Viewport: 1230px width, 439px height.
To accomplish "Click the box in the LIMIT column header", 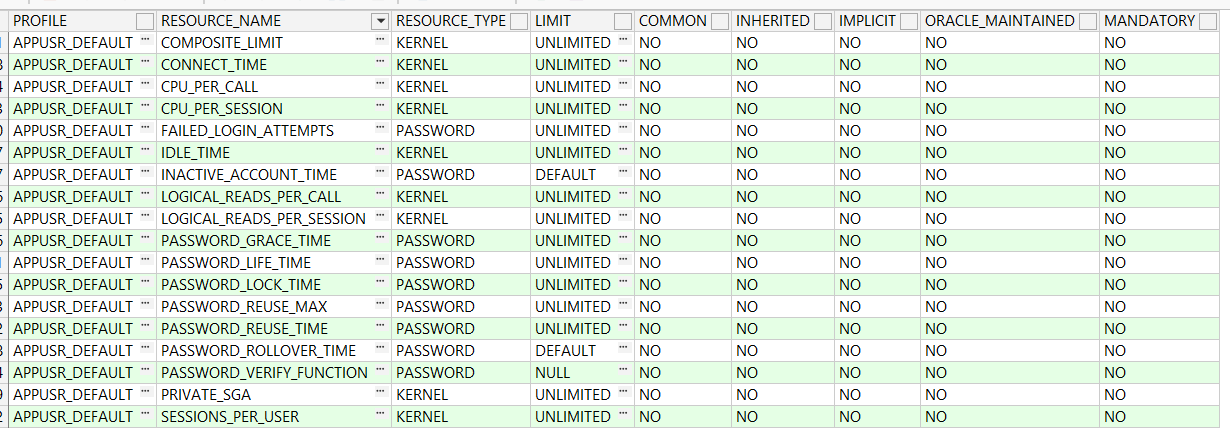I will pos(623,21).
